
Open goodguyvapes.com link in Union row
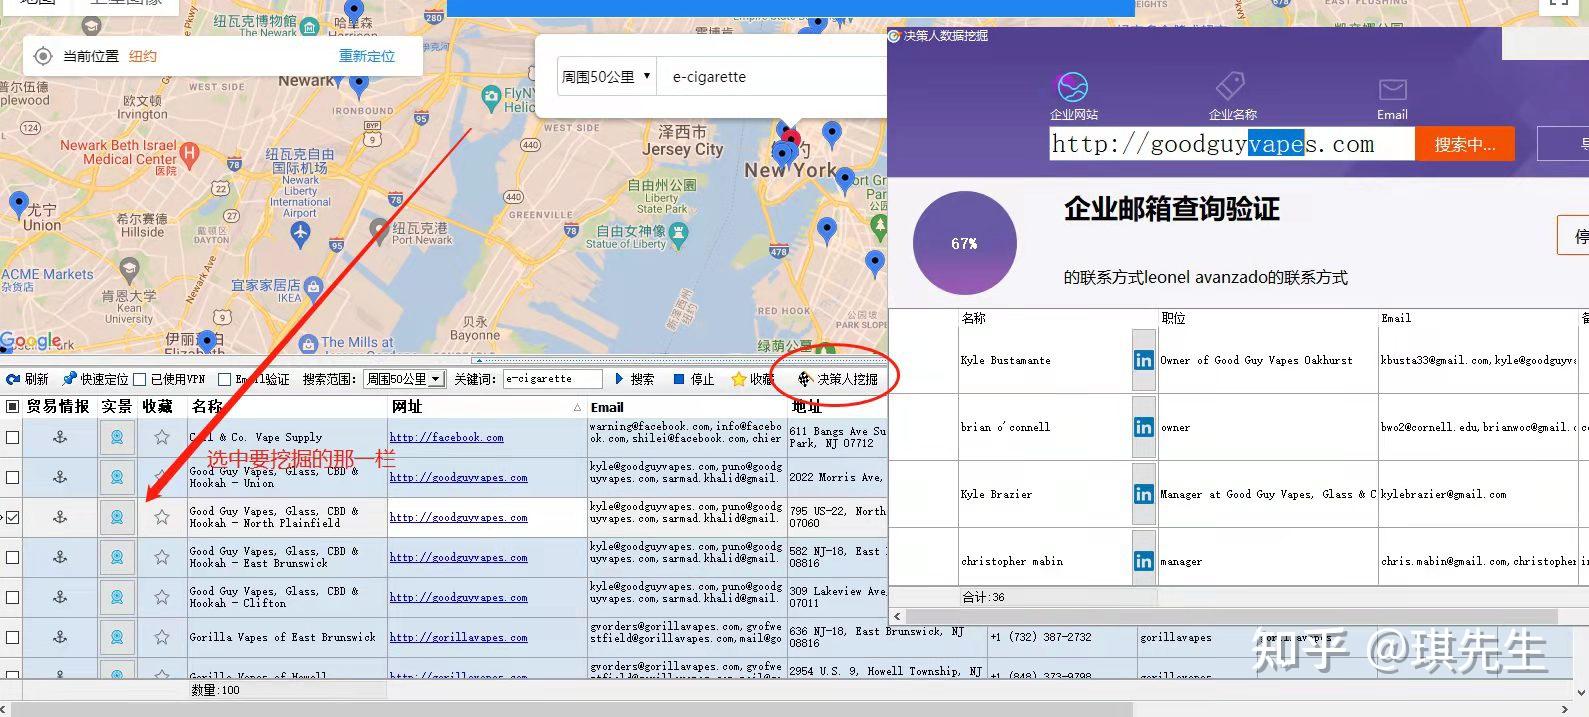coord(458,477)
